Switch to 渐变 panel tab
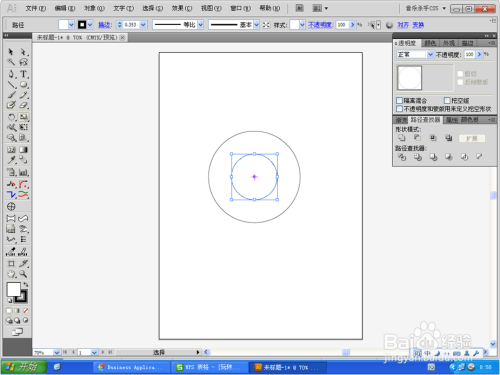500x375 pixels. point(401,120)
